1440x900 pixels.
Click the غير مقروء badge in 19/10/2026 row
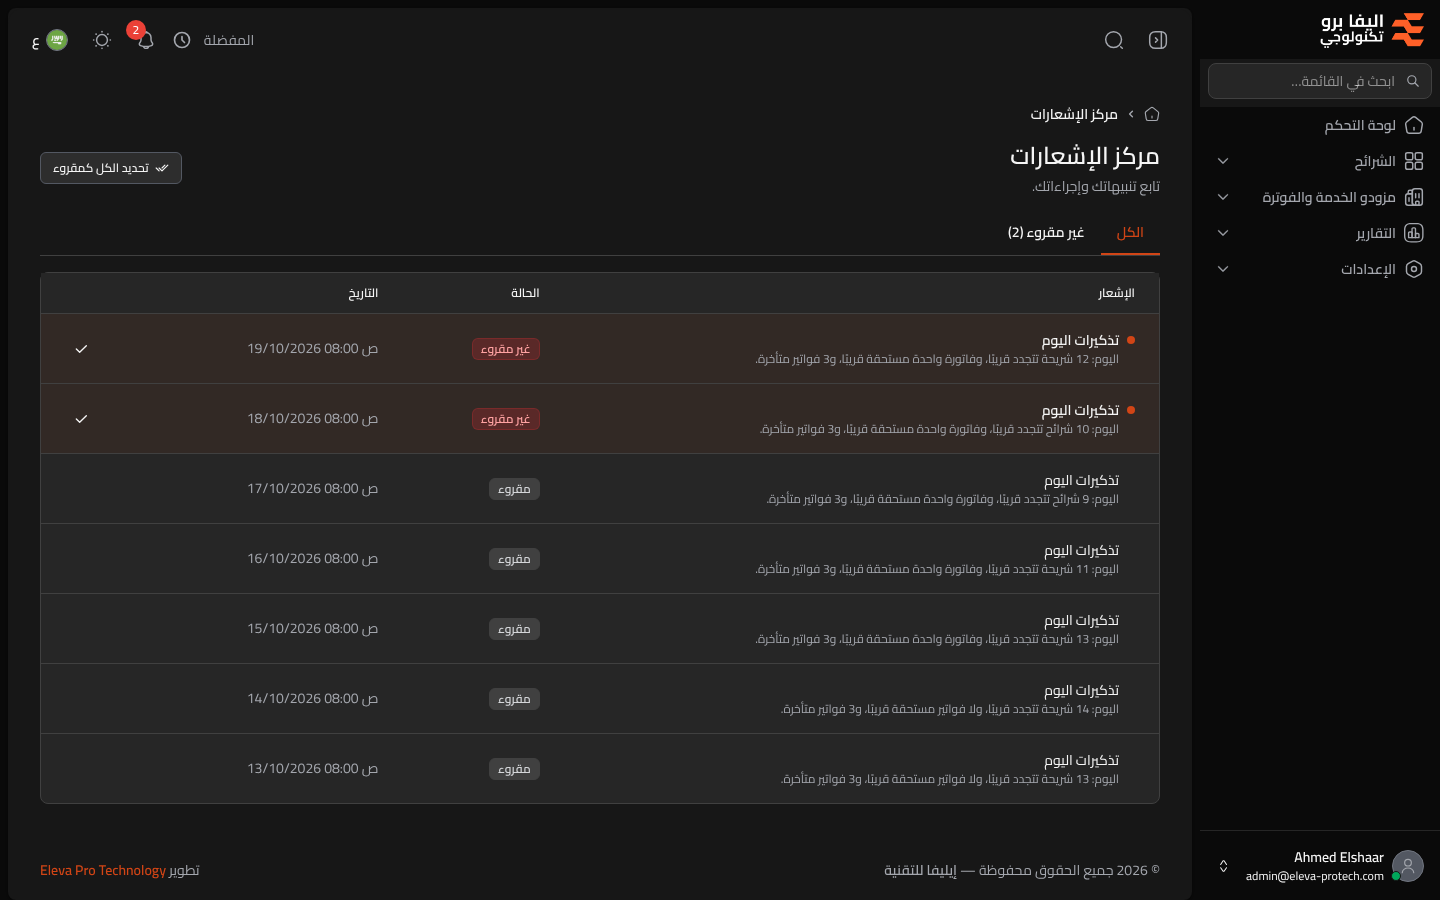tap(506, 349)
